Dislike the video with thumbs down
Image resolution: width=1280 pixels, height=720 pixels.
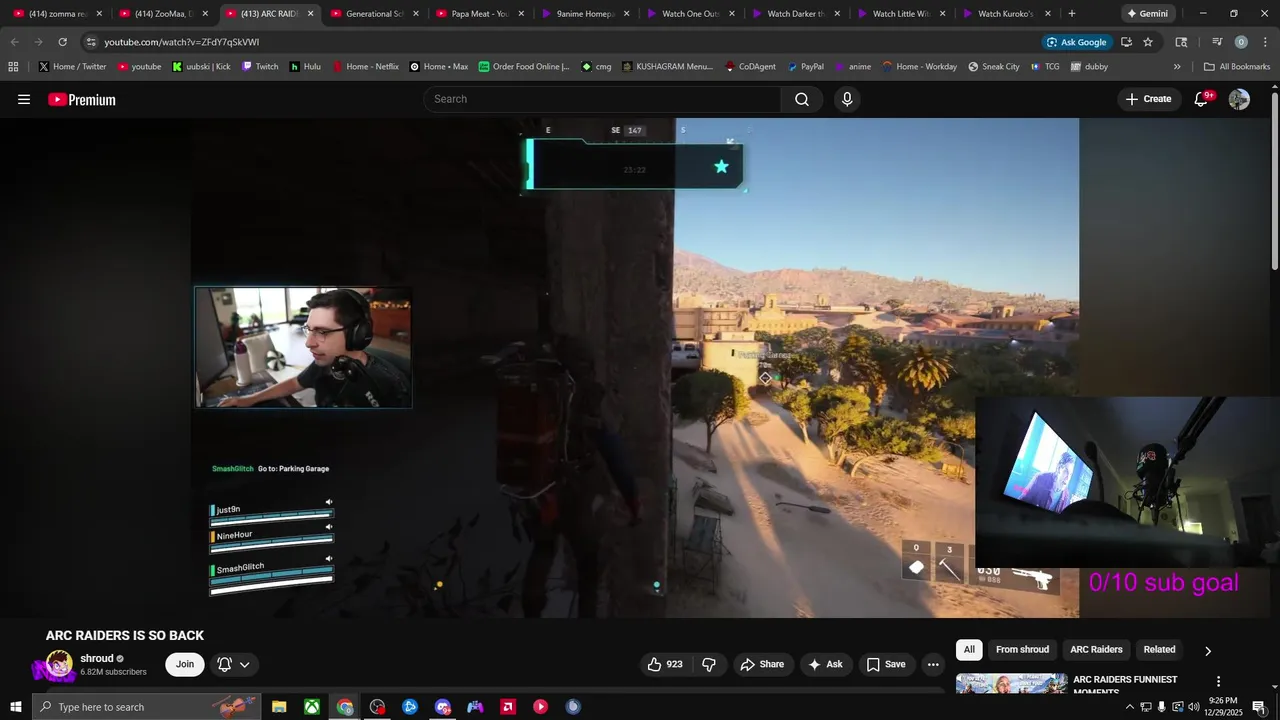coord(709,664)
